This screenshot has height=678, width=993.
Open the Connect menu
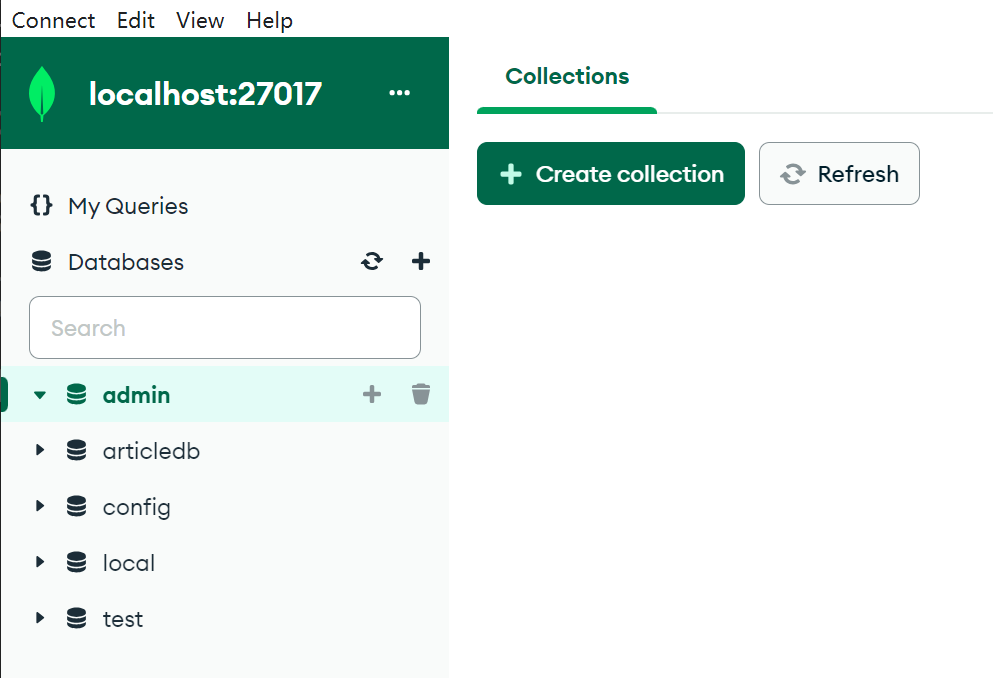pos(53,20)
